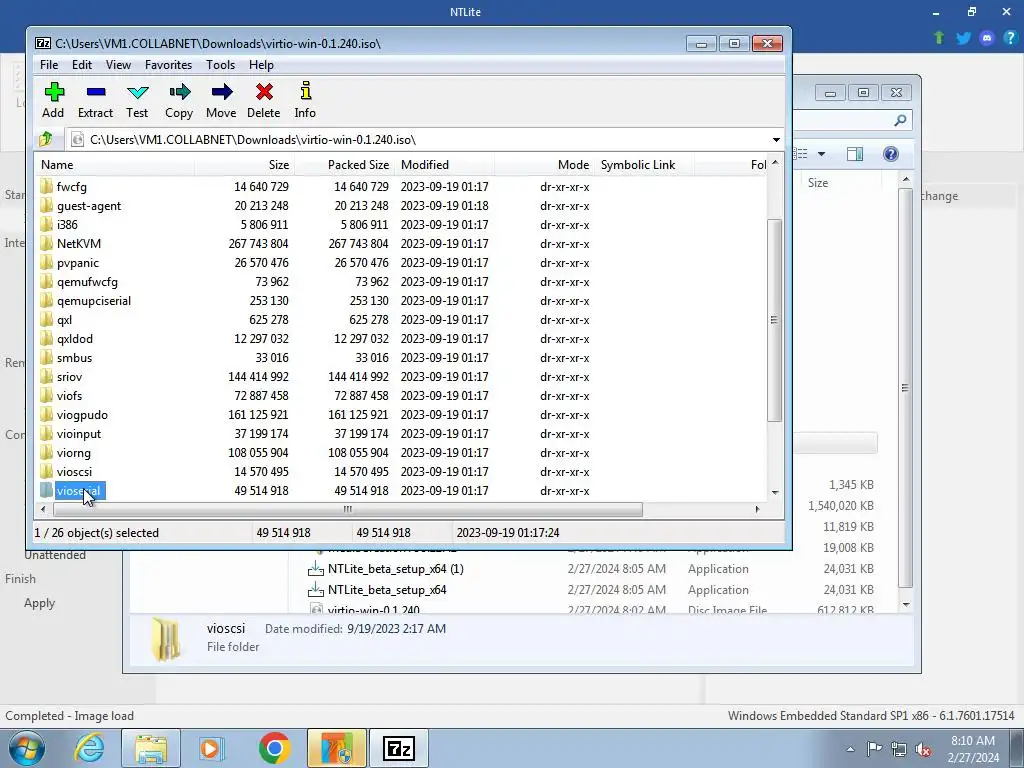This screenshot has width=1024, height=768.
Task: Select the i386 folder
Action: (67, 225)
